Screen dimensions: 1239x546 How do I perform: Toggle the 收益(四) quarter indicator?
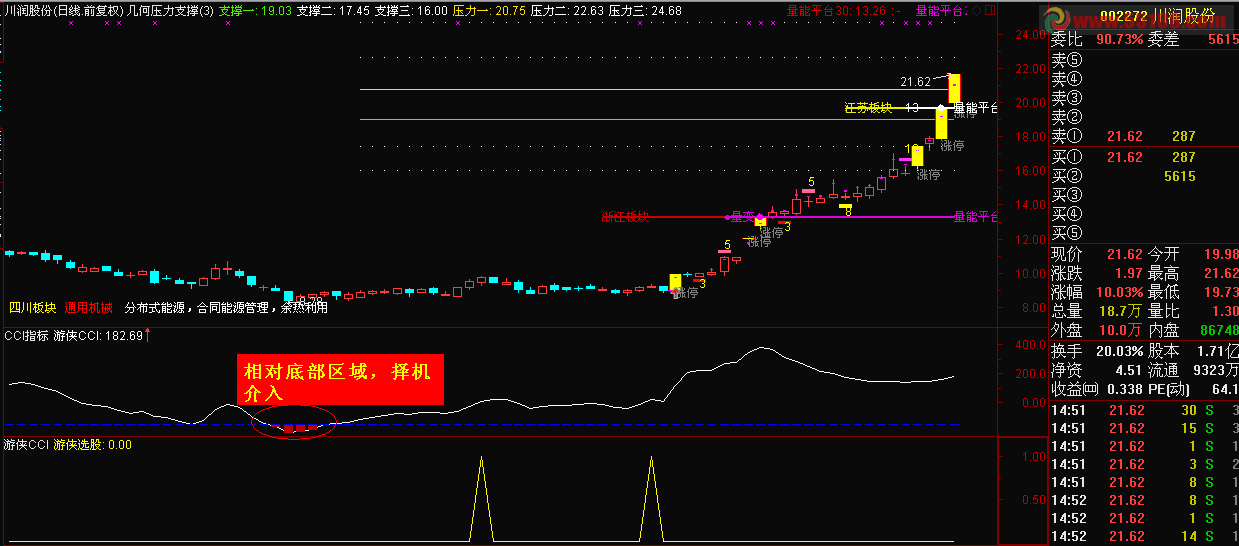tap(1089, 389)
